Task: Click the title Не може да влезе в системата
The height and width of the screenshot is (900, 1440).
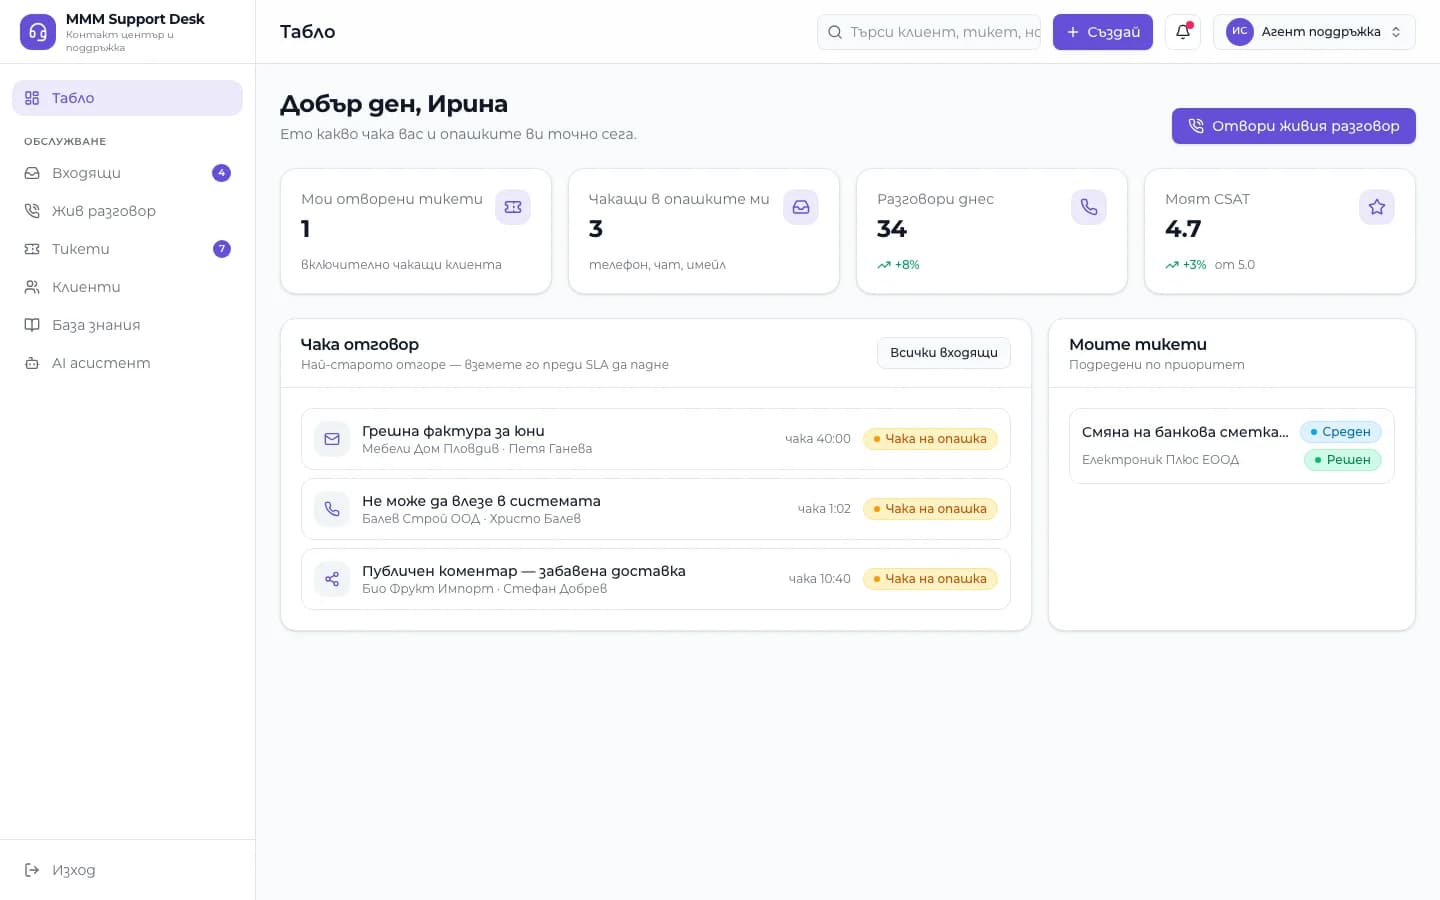Action: (x=481, y=501)
